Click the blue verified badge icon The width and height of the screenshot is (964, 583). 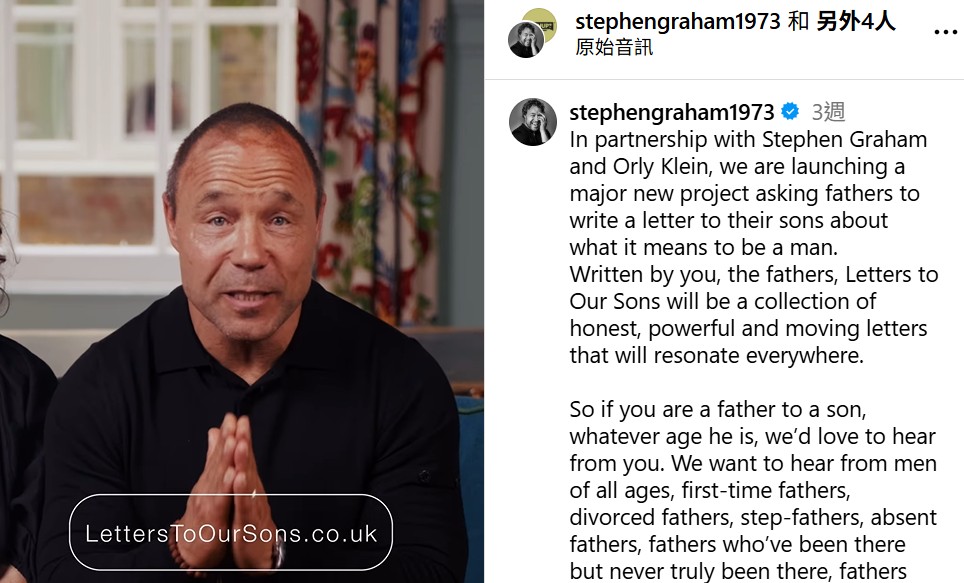click(790, 111)
